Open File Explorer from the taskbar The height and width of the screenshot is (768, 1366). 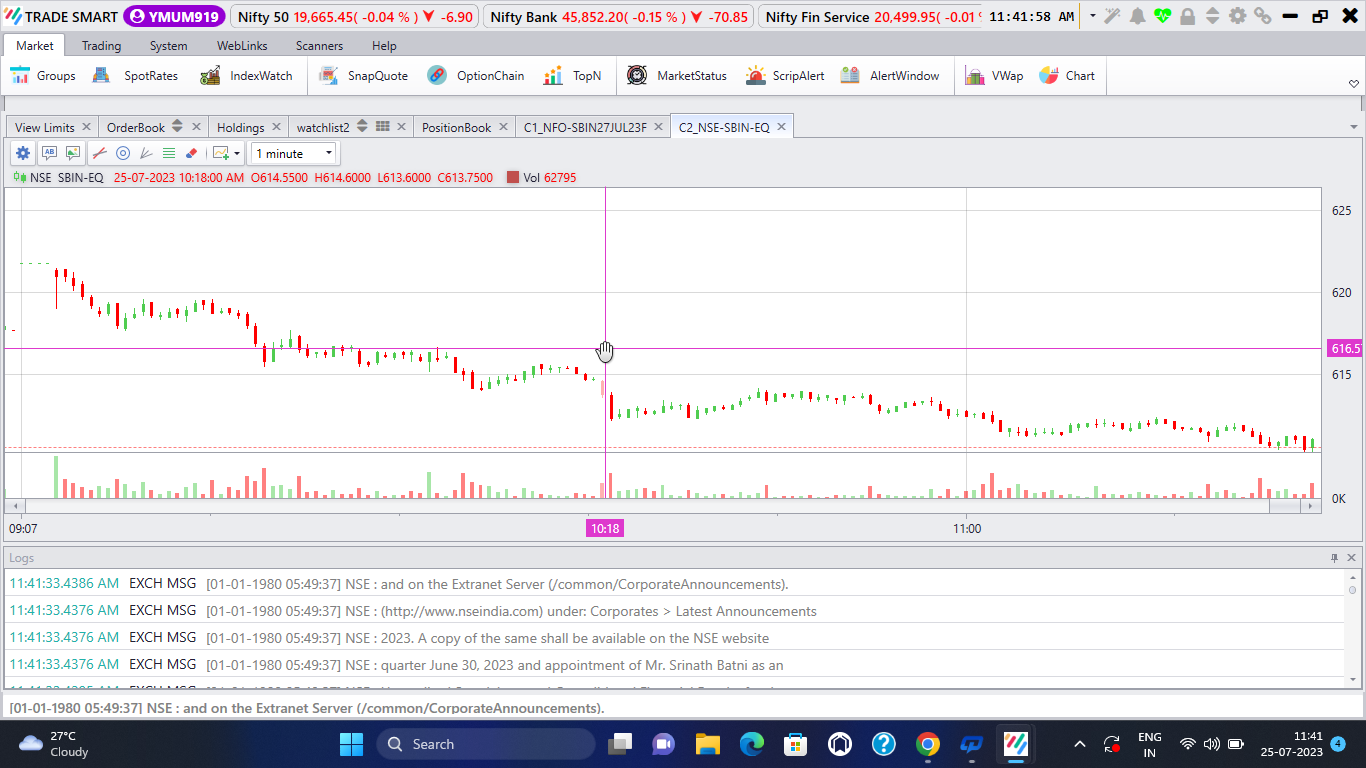(x=707, y=744)
